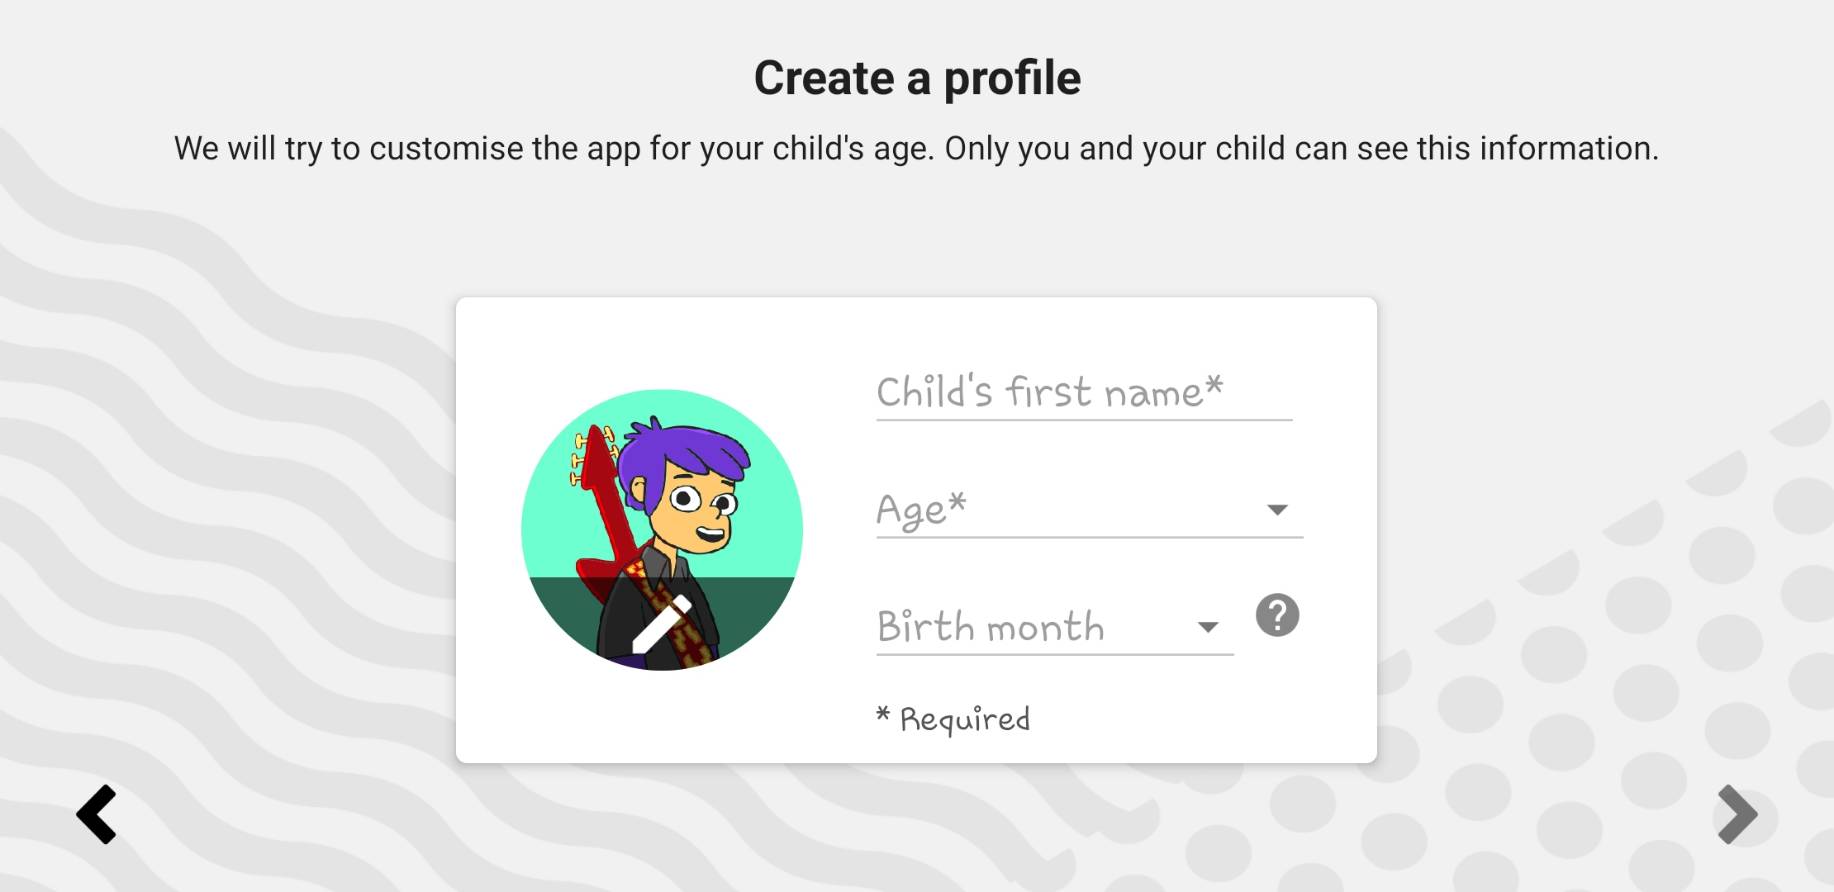The width and height of the screenshot is (1834, 892).
Task: Open the birth month help question mark
Action: (x=1277, y=615)
